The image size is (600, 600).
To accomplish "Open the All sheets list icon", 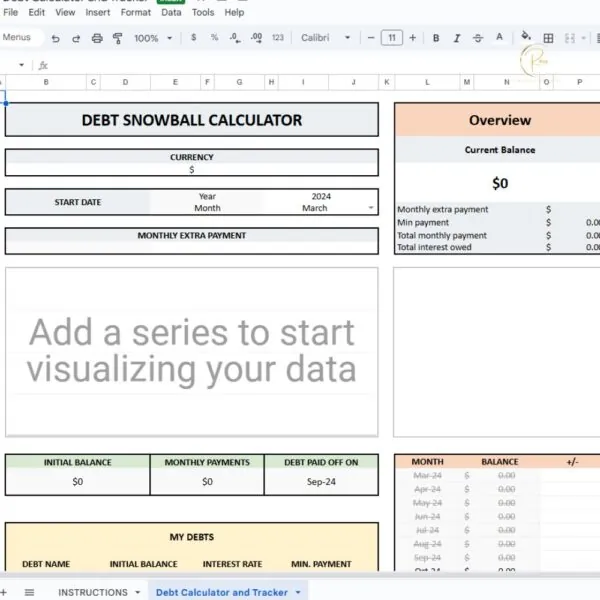I will coord(29,592).
